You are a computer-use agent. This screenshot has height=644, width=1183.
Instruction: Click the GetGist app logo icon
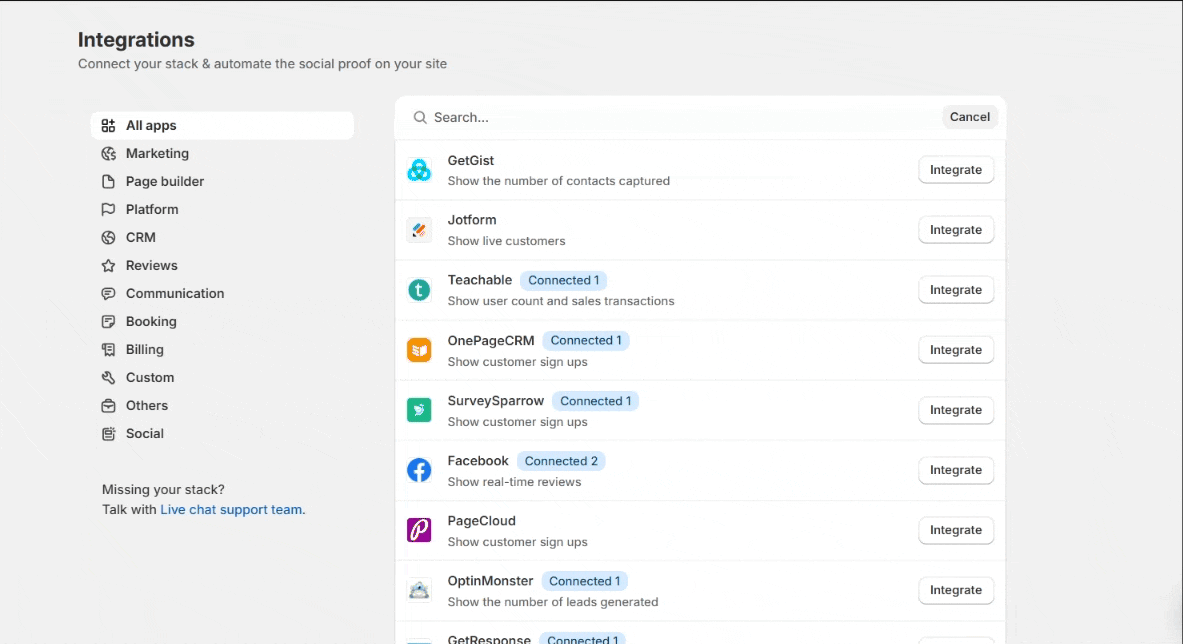pyautogui.click(x=419, y=170)
